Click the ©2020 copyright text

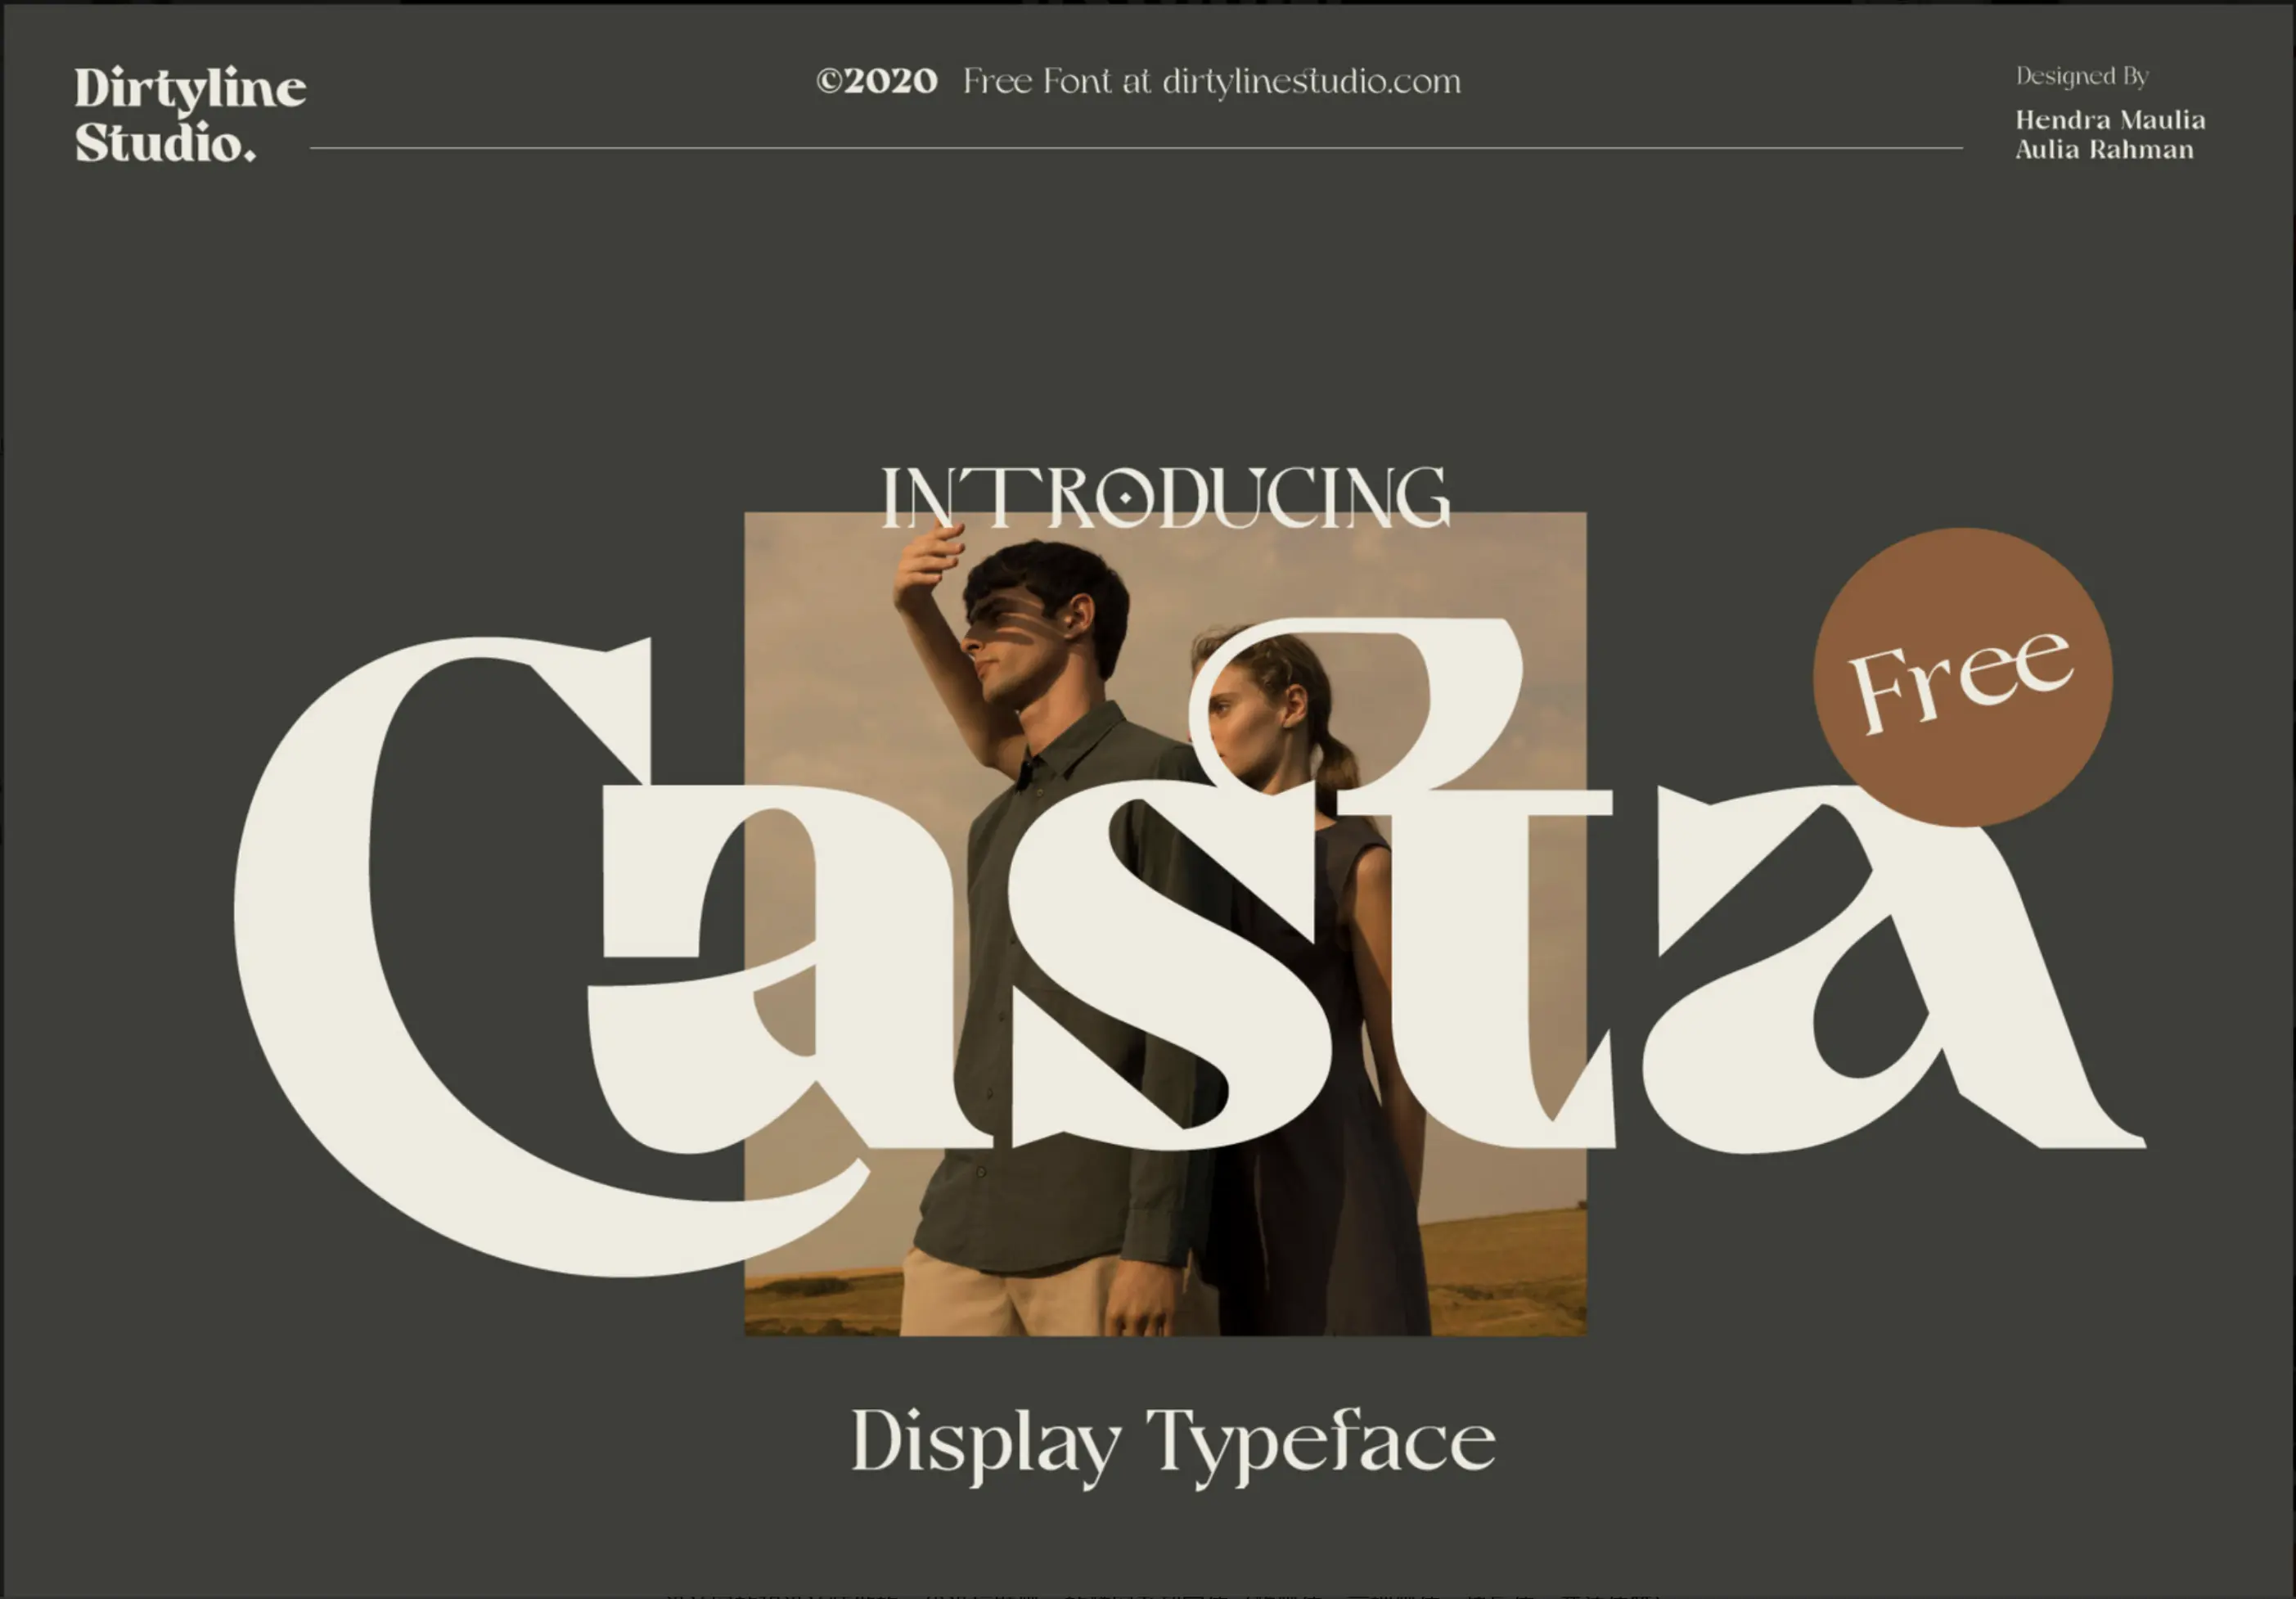(876, 81)
